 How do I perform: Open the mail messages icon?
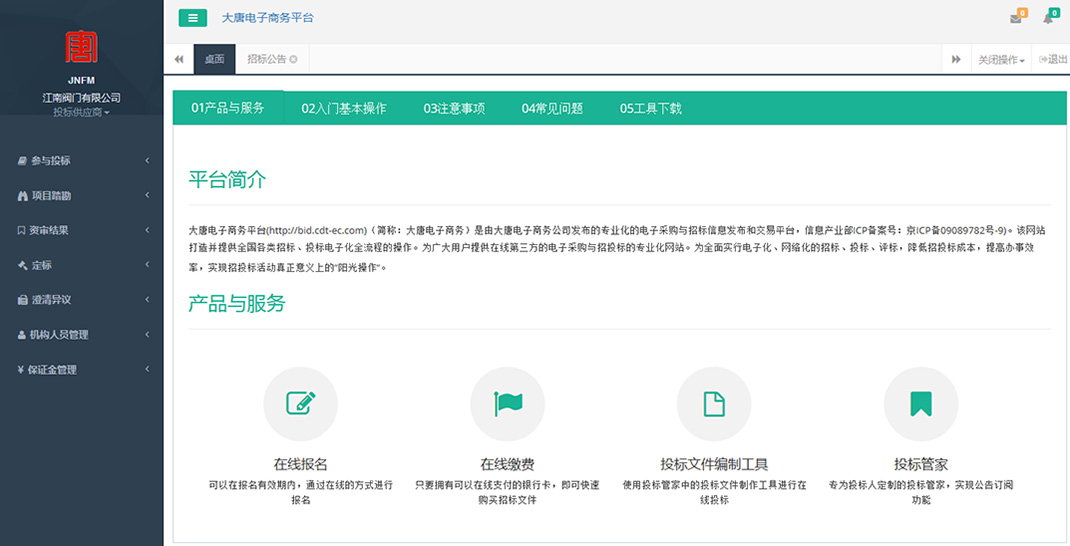pyautogui.click(x=1017, y=18)
